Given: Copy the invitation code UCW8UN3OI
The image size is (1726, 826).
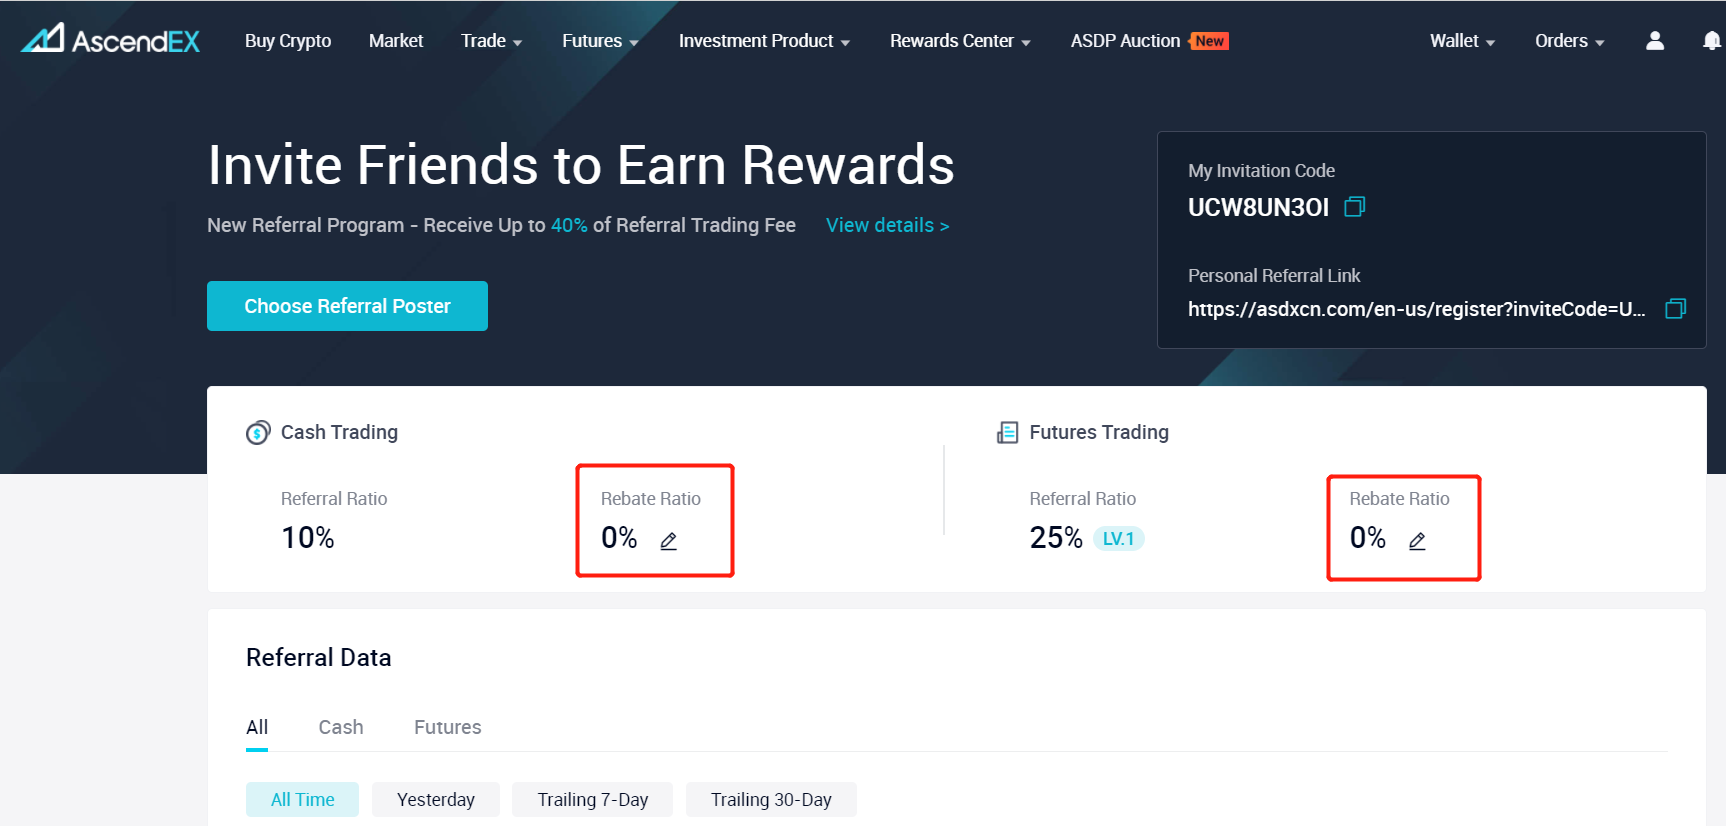Looking at the screenshot, I should coord(1354,207).
